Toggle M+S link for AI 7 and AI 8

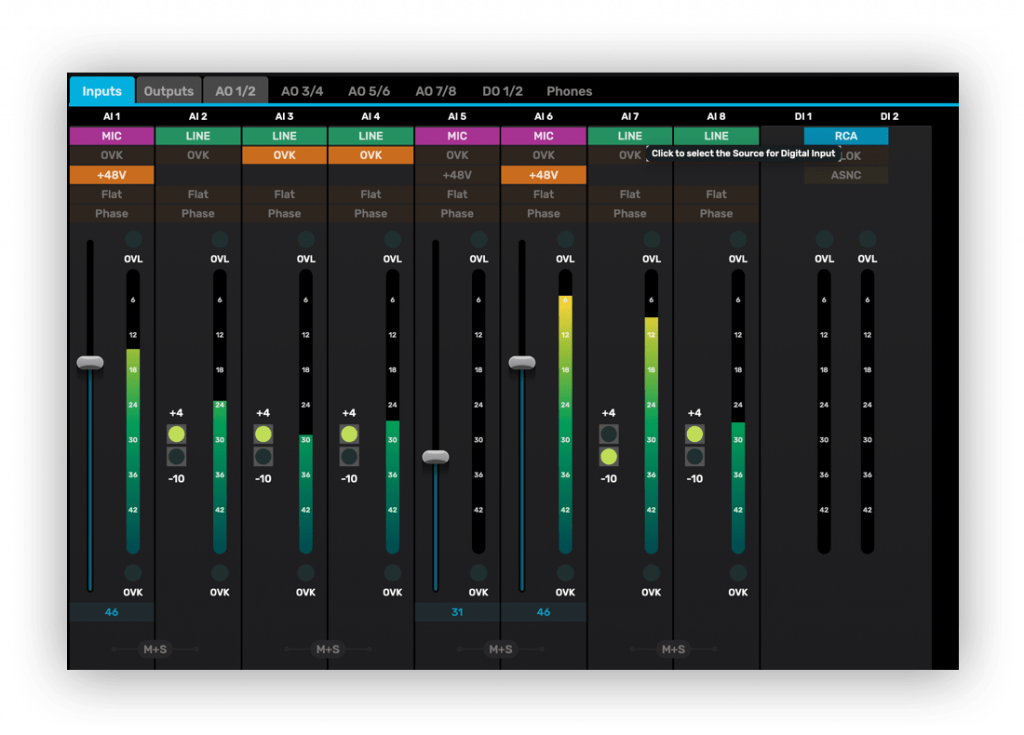pyautogui.click(x=673, y=650)
